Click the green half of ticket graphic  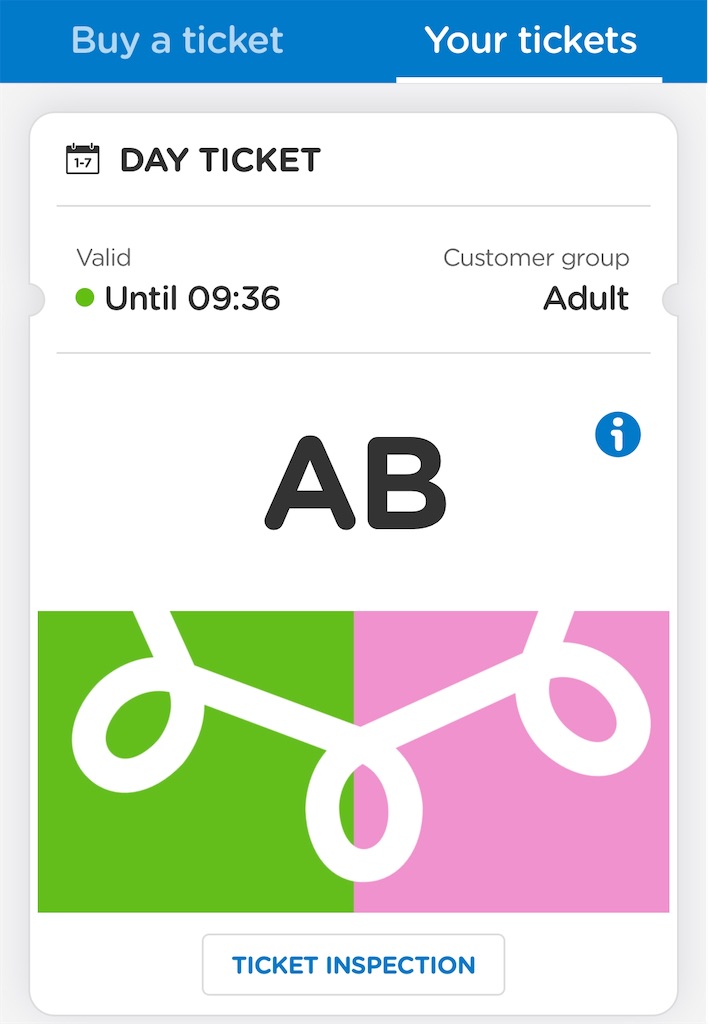(x=195, y=761)
